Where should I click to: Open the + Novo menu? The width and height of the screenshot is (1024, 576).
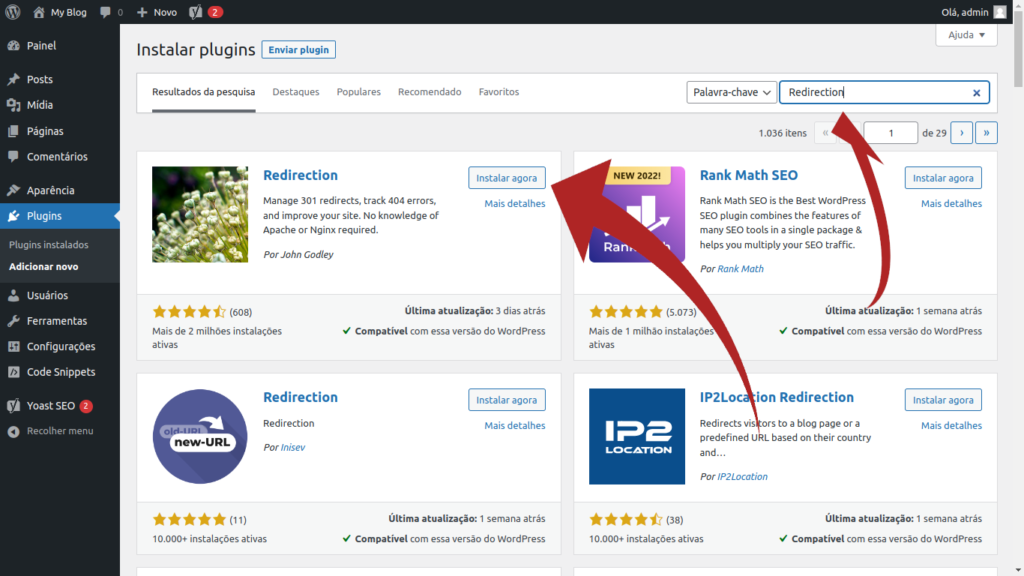(x=156, y=13)
